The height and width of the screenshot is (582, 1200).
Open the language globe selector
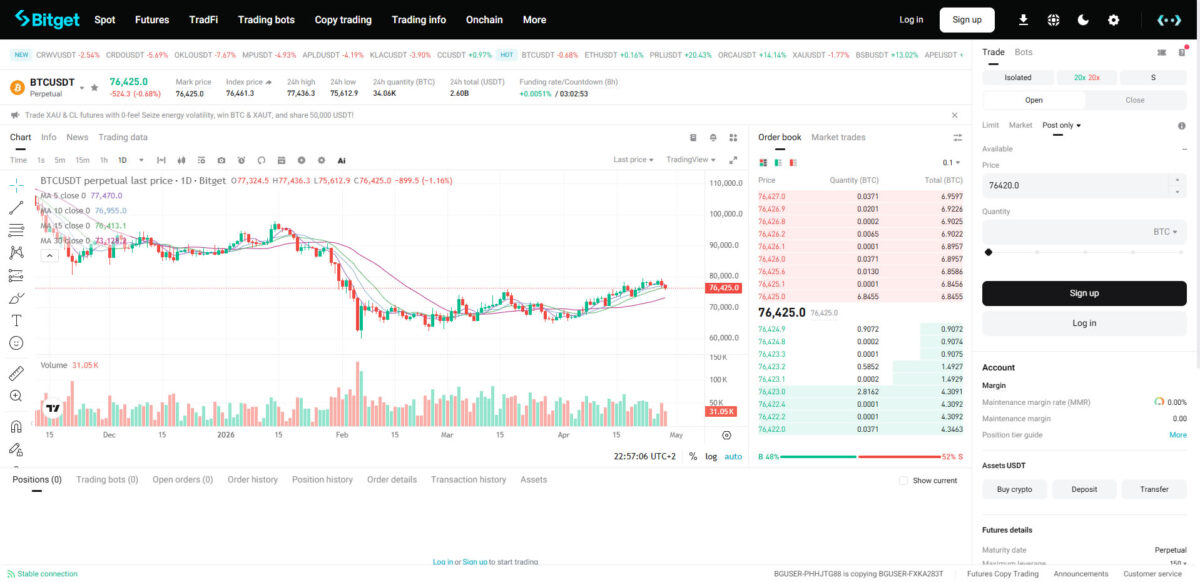tap(1053, 20)
